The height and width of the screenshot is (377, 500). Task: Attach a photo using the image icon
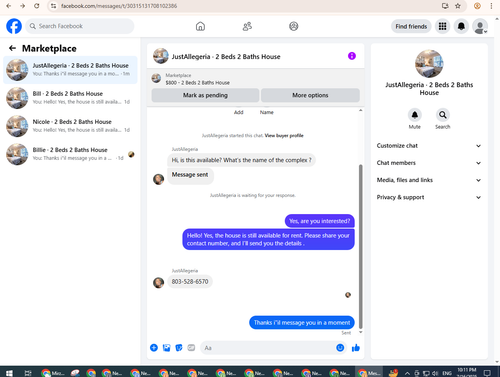(x=166, y=348)
